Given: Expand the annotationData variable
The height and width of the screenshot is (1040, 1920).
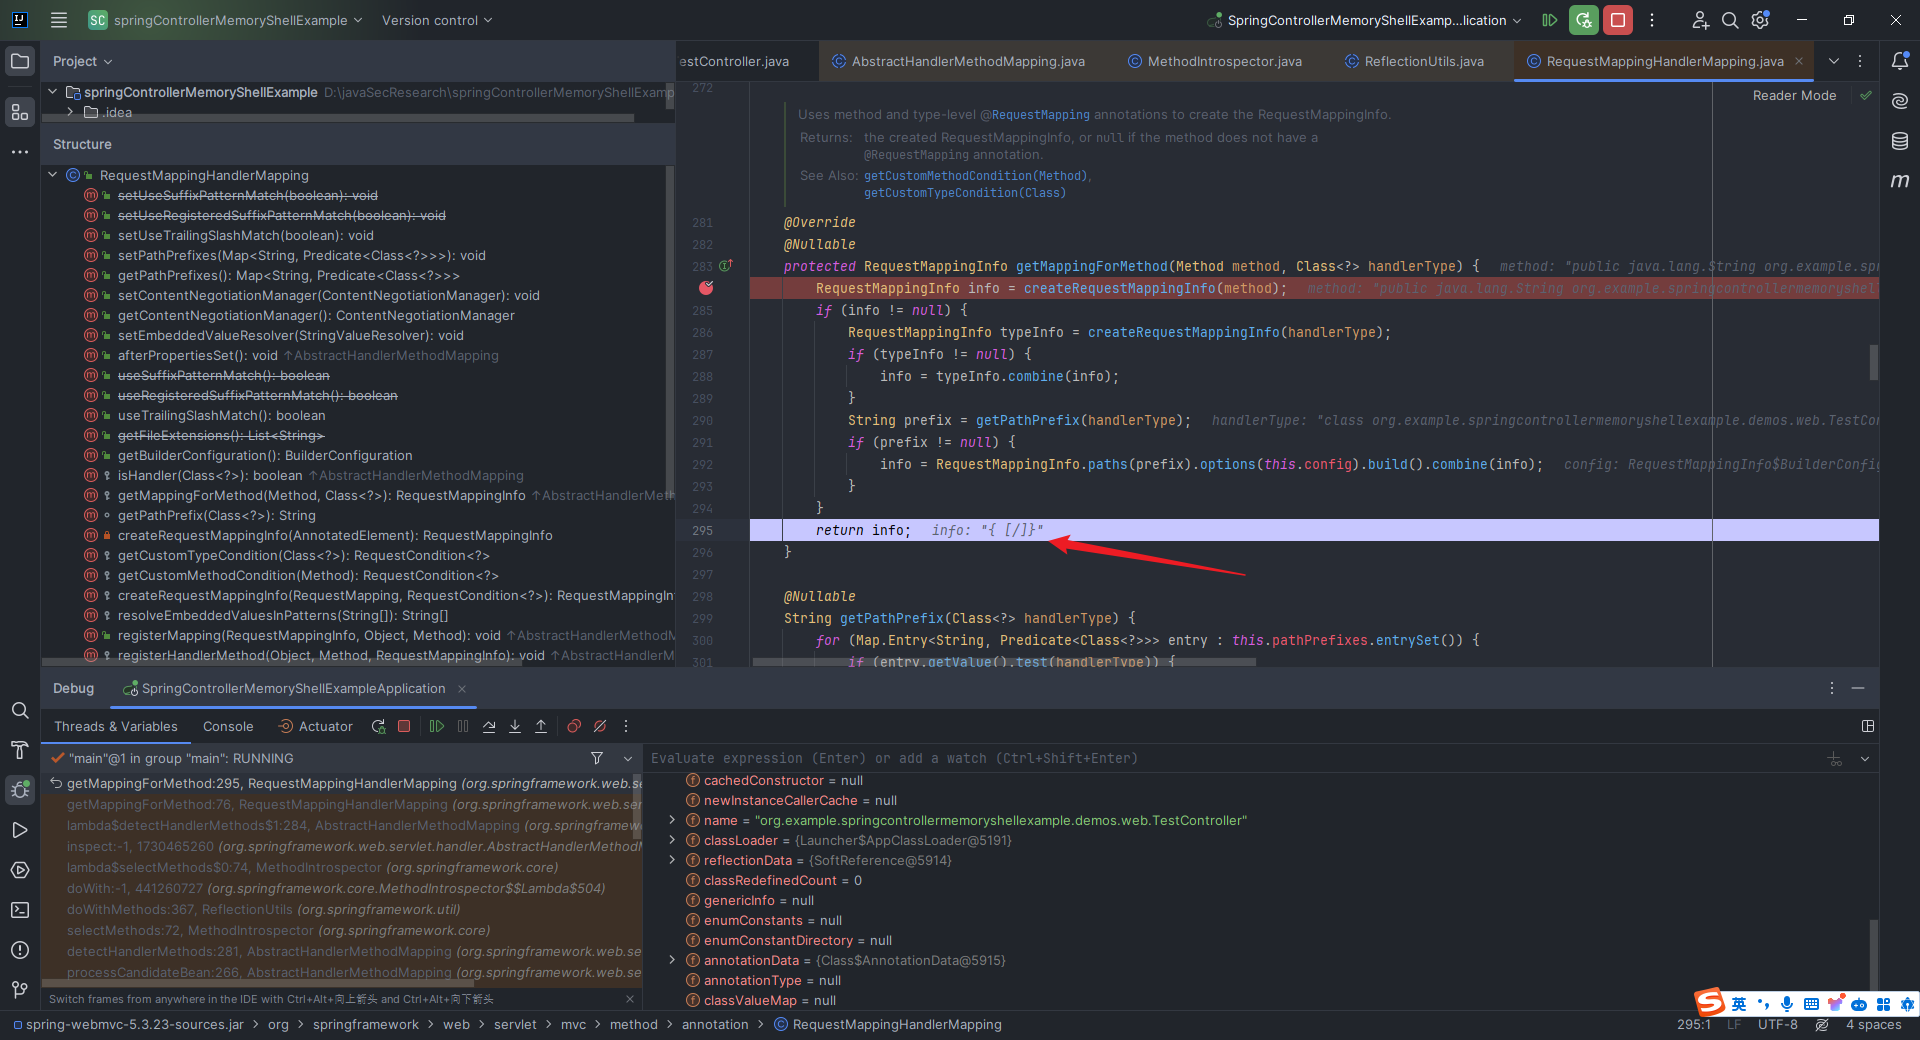Looking at the screenshot, I should (x=672, y=960).
